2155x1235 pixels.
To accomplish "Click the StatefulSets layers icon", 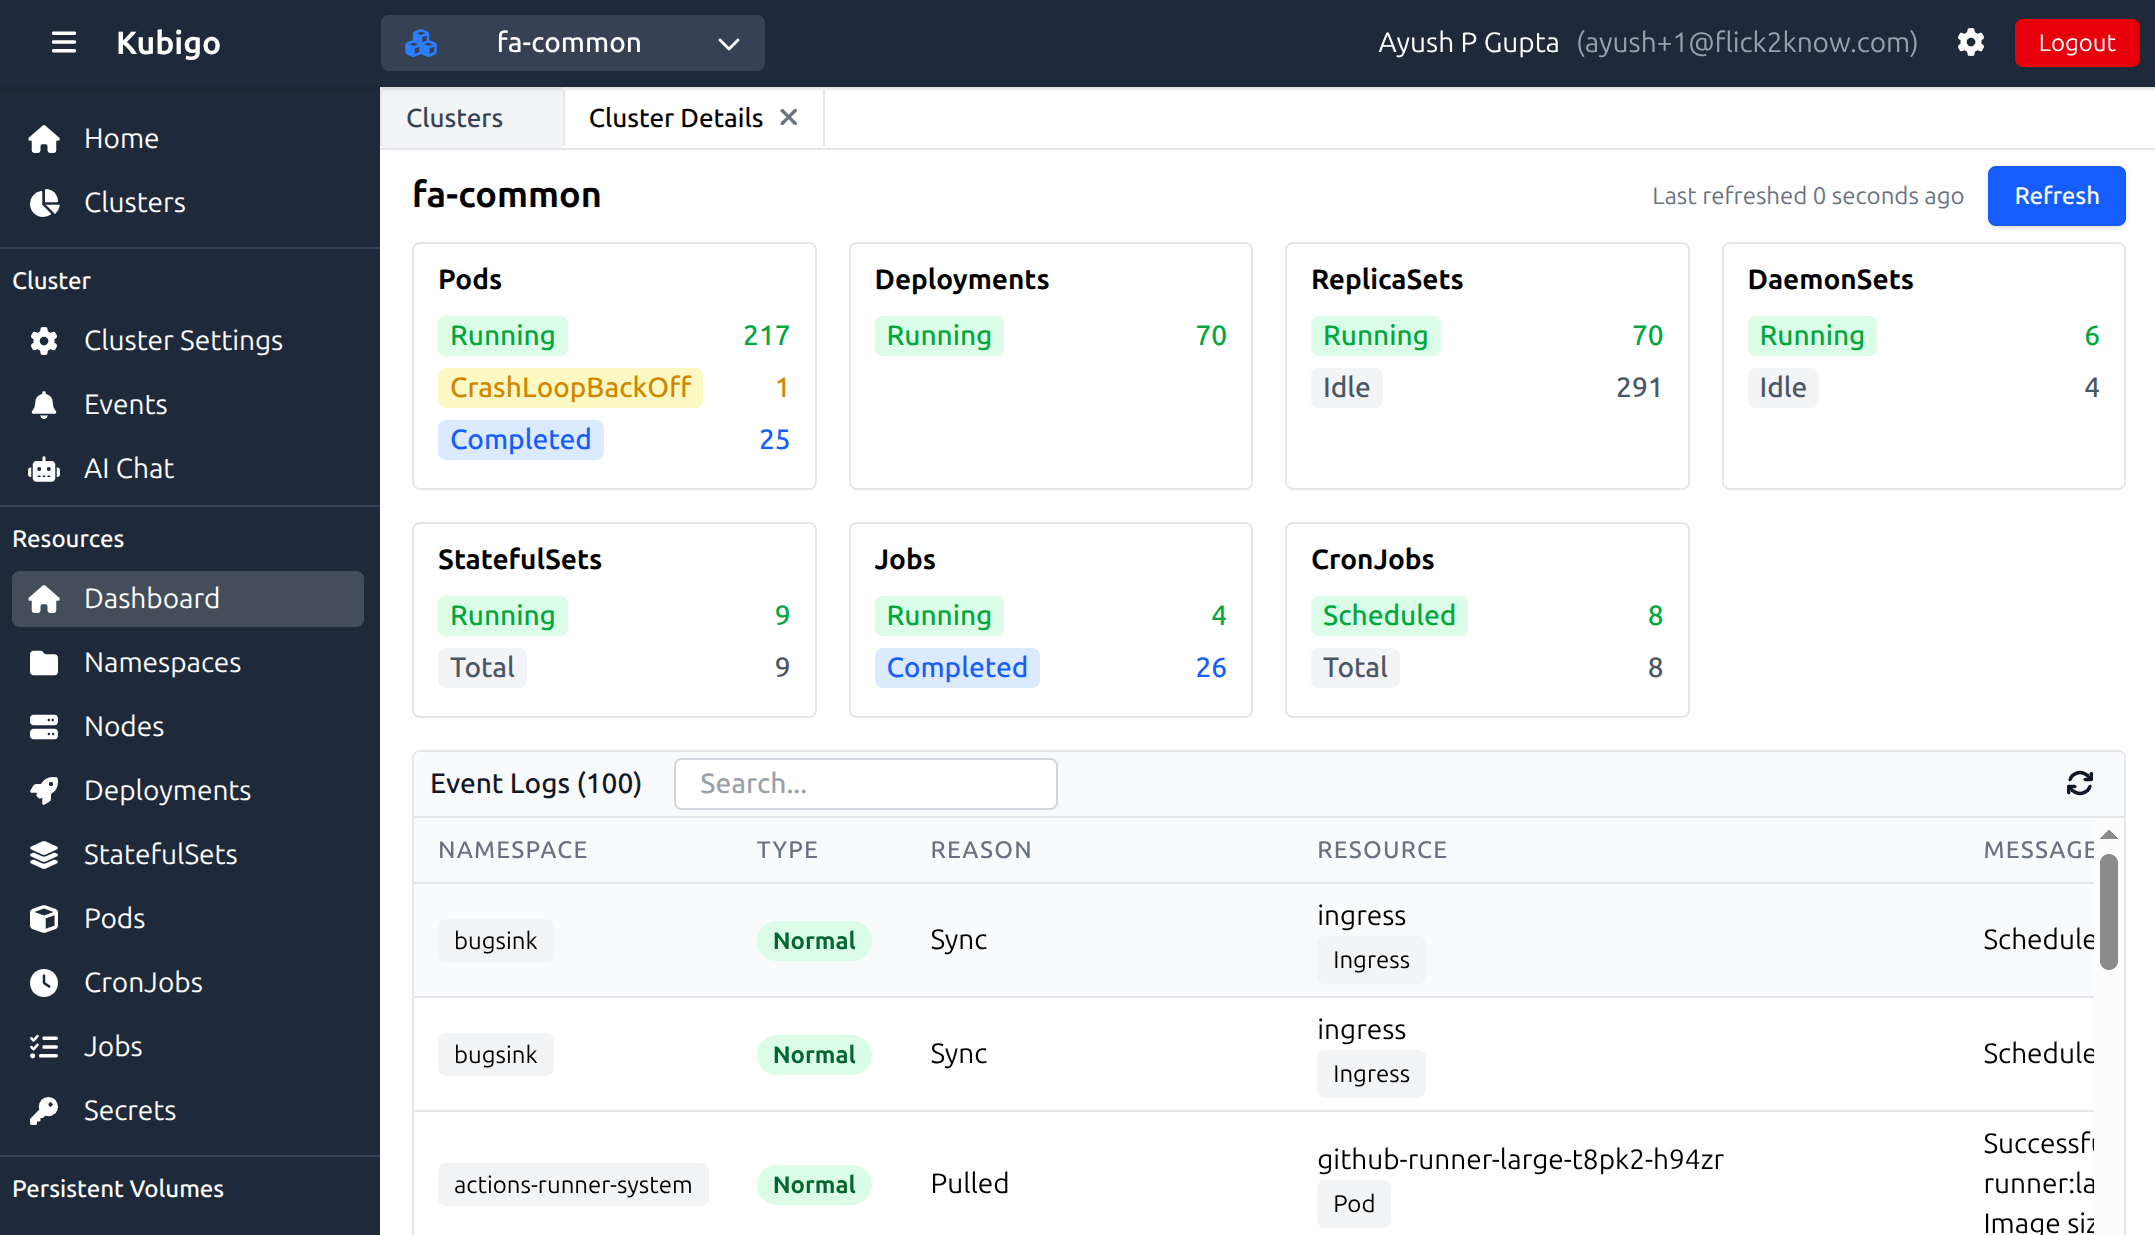I will (x=44, y=855).
